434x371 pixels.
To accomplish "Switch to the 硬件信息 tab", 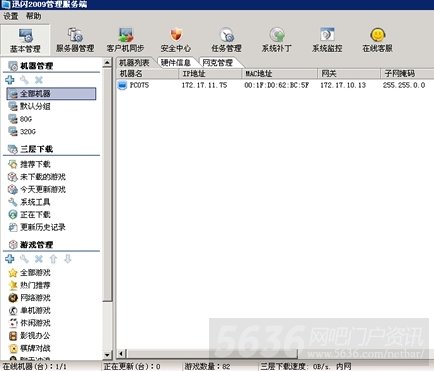I will click(x=176, y=63).
